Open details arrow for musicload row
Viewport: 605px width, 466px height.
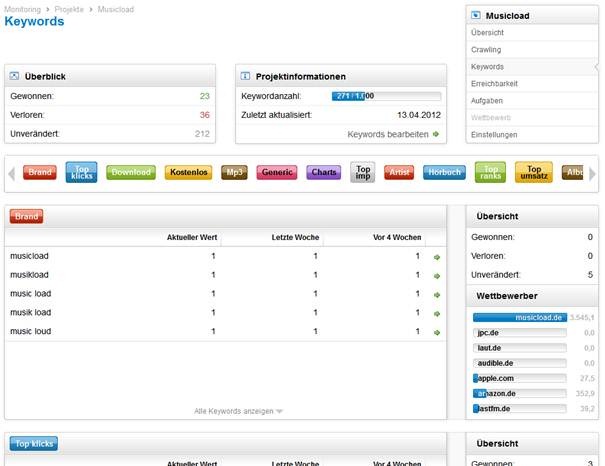coord(437,257)
